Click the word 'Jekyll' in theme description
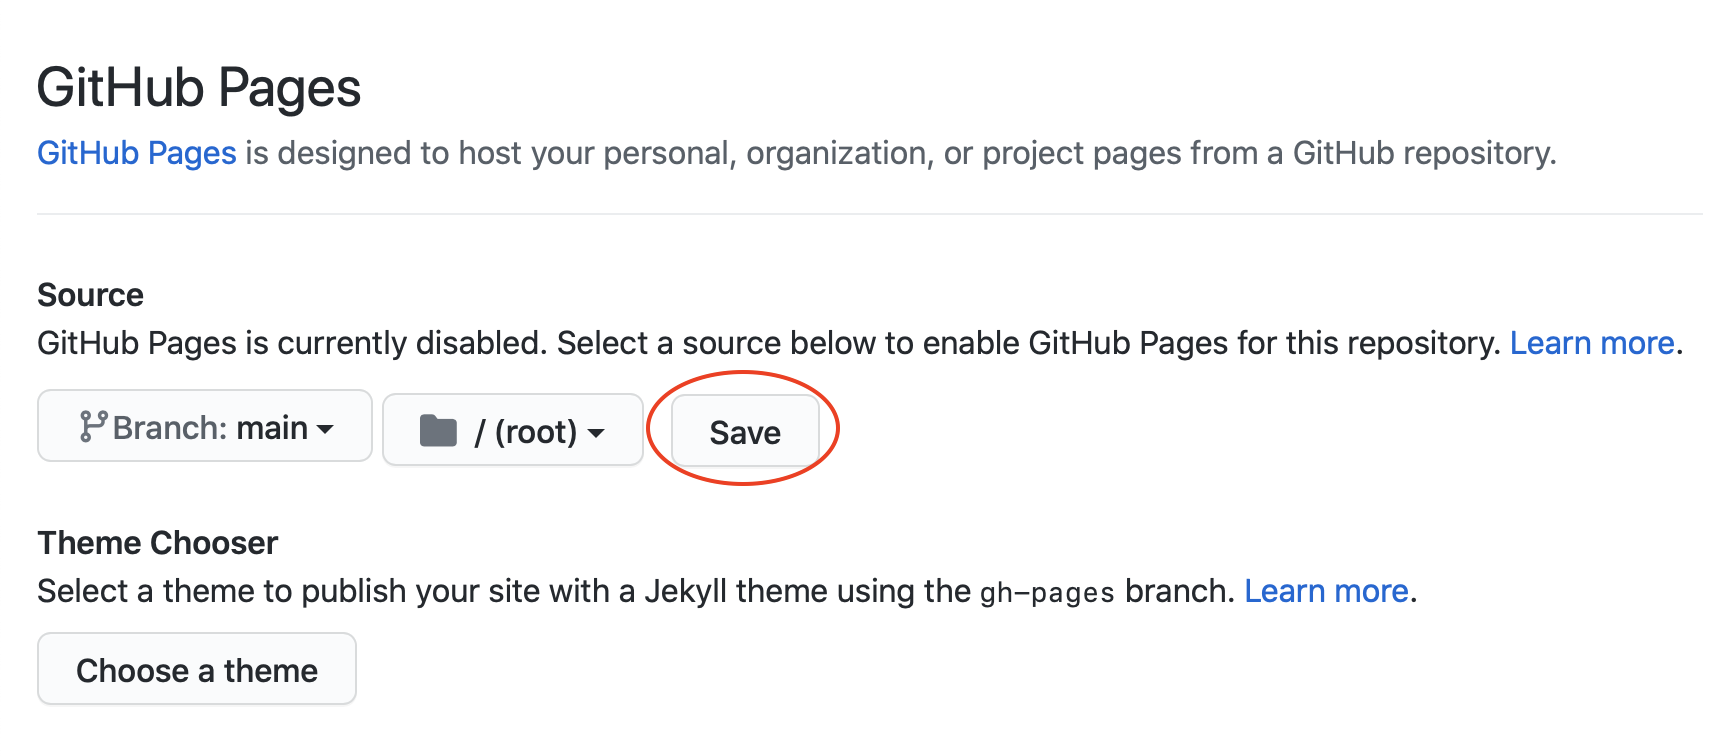Image resolution: width=1734 pixels, height=756 pixels. point(685,591)
